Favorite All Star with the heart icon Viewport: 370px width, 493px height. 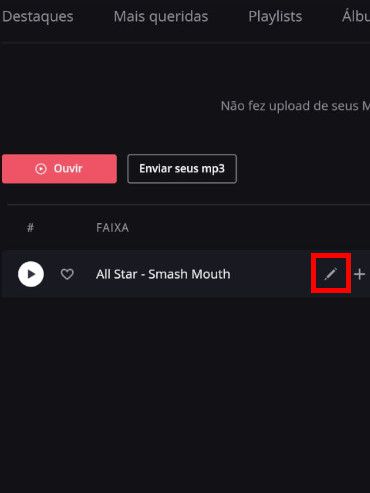67,274
